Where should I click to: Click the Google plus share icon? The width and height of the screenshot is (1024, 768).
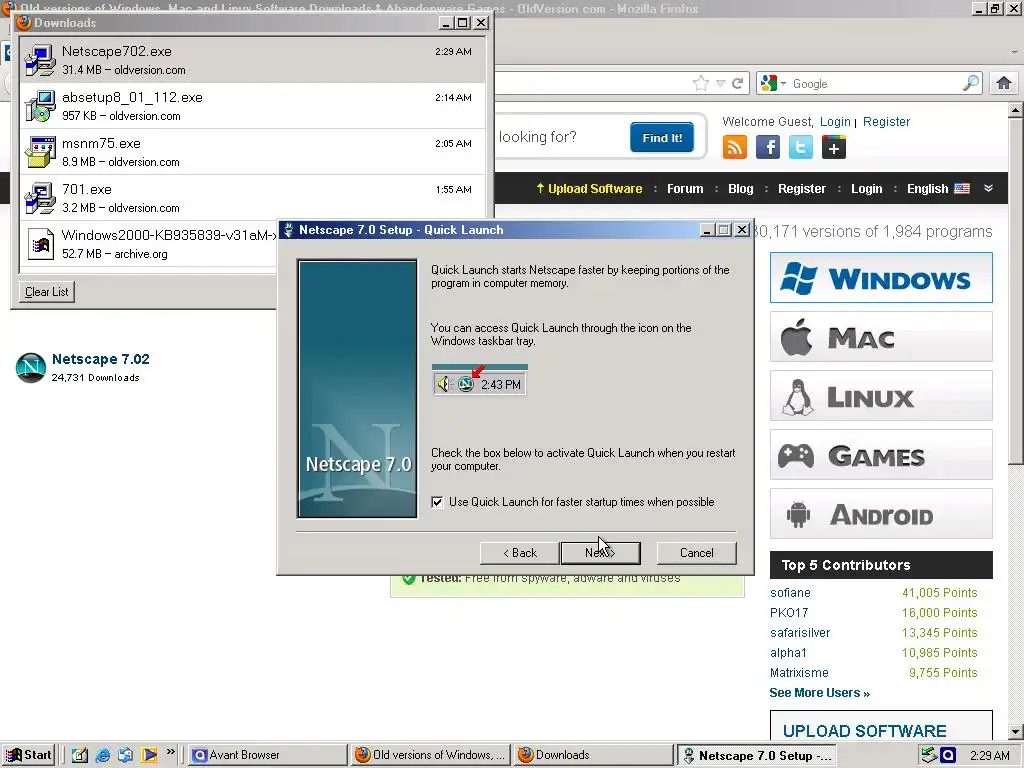[x=834, y=147]
